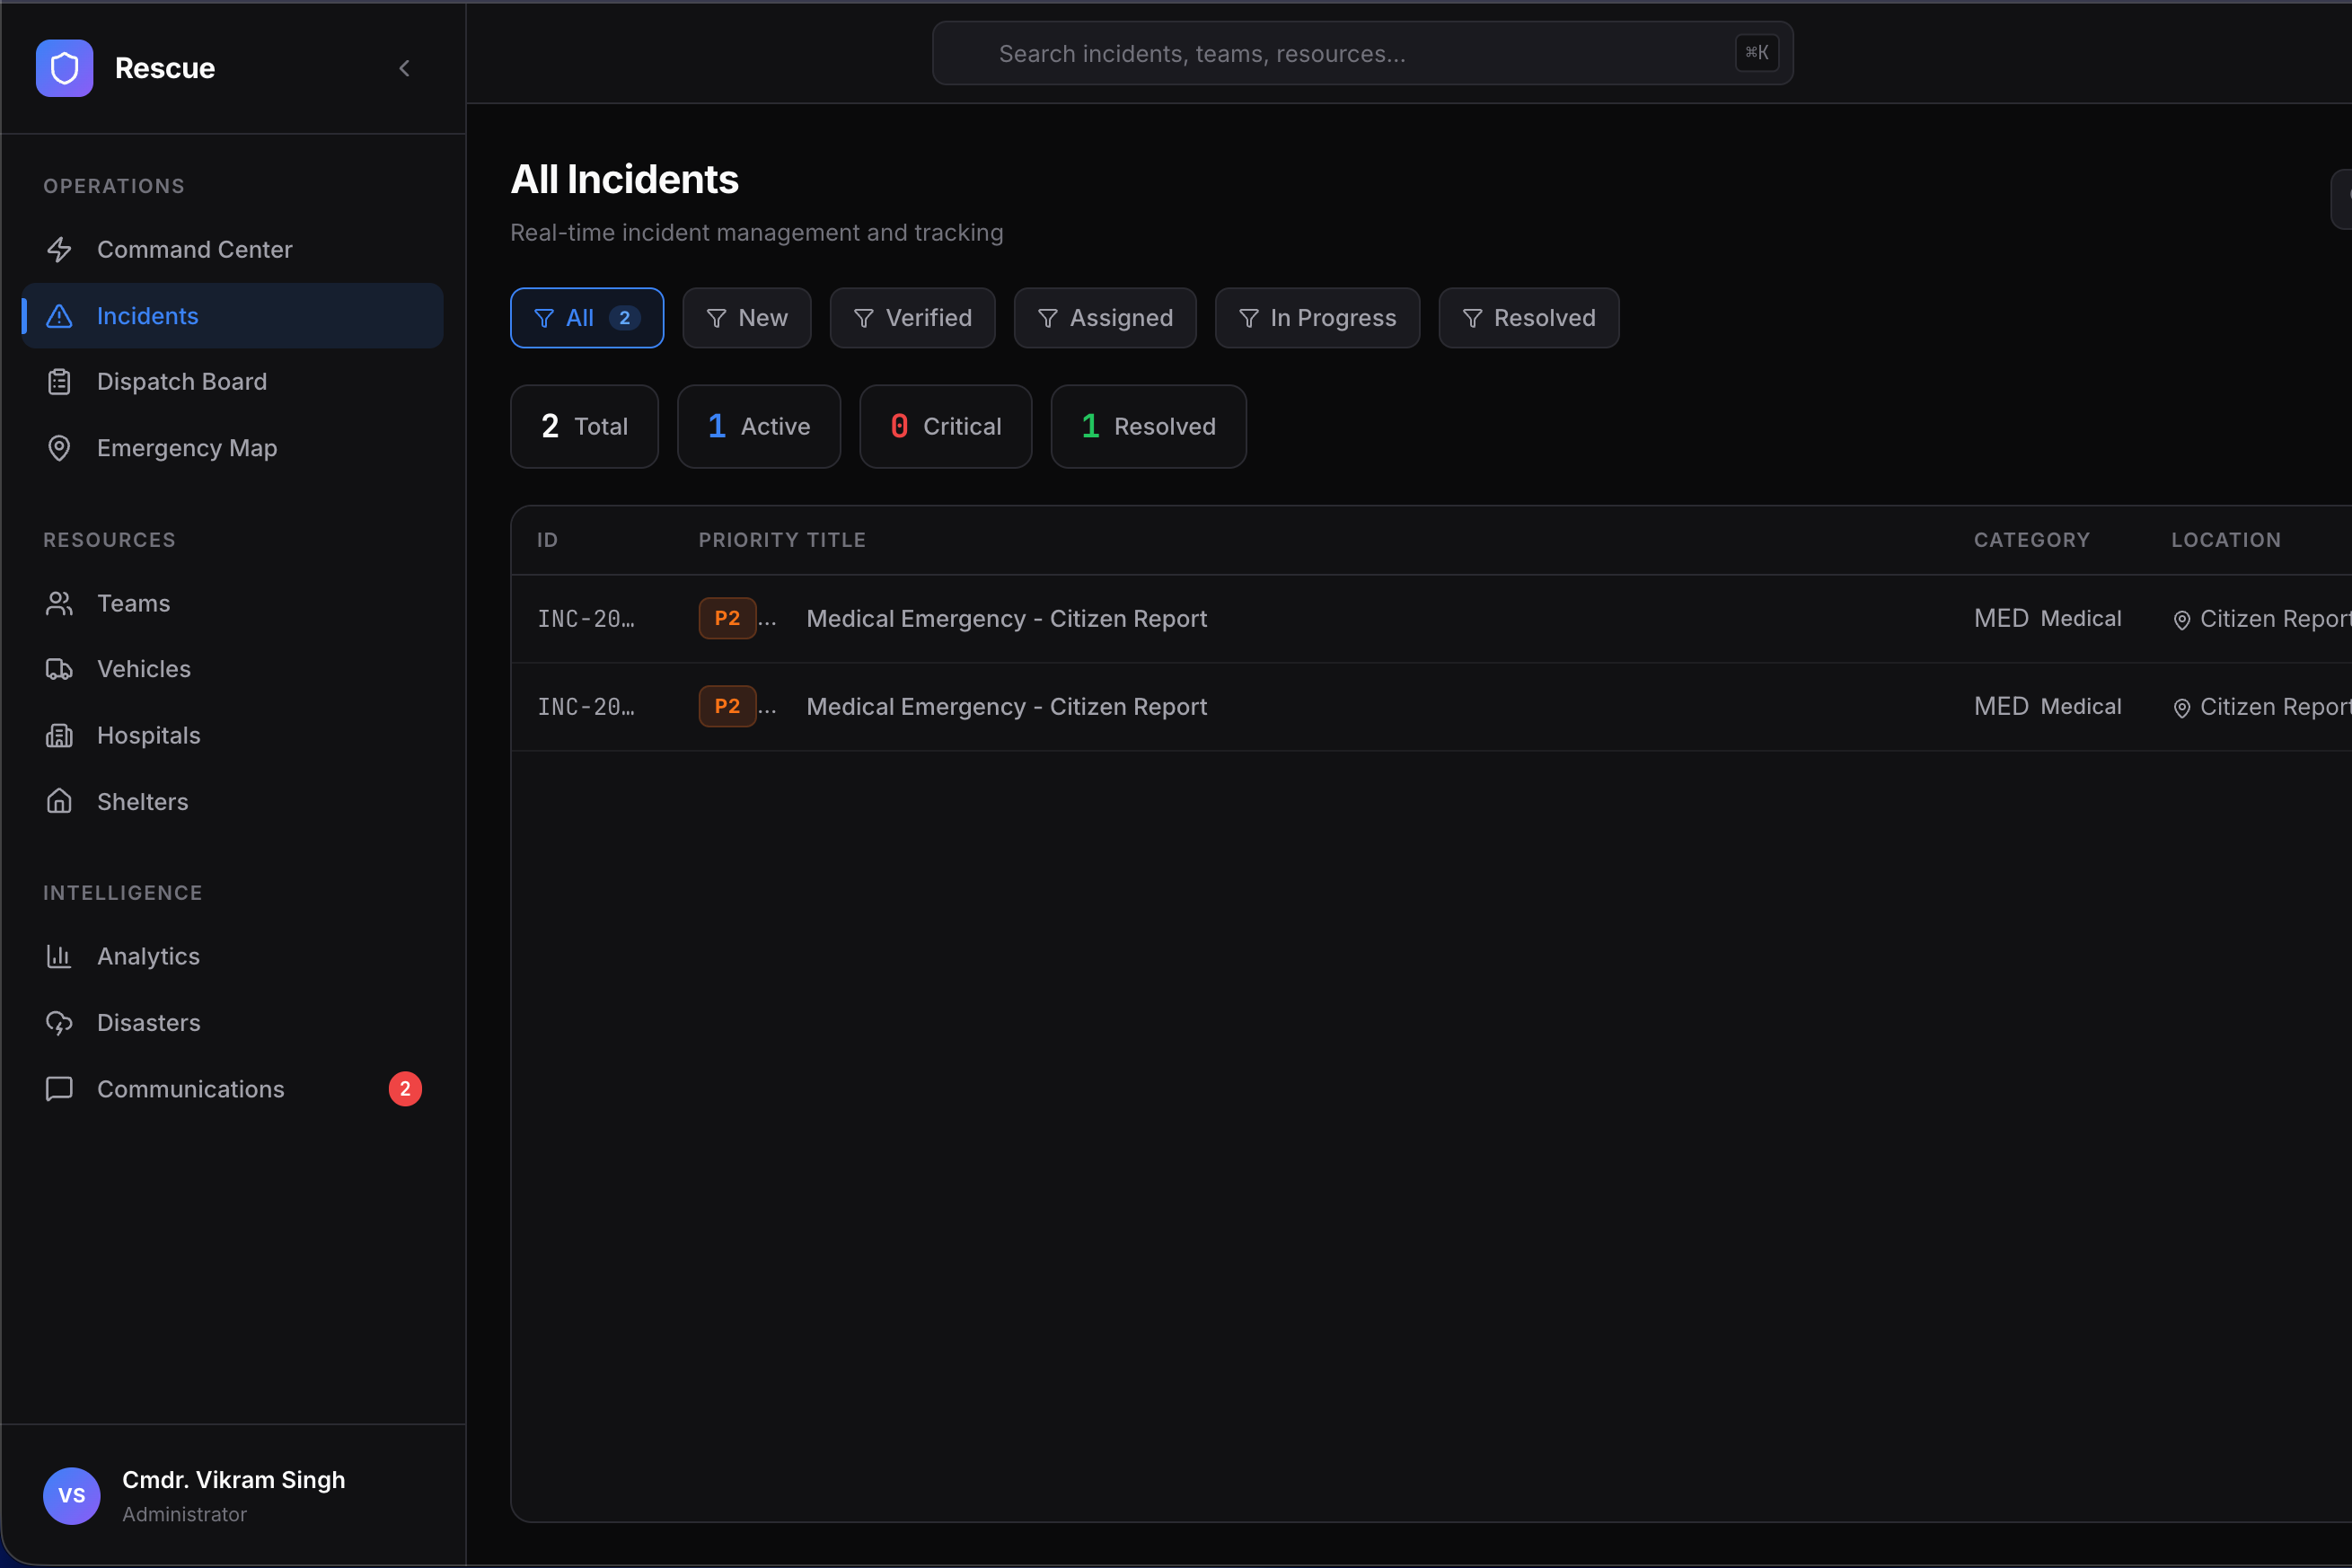
Task: Open the Disasters storm cloud icon
Action: (59, 1023)
